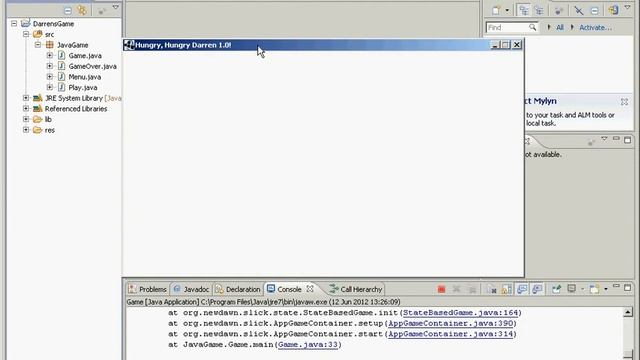Select Menu.java in Package Explorer
The width and height of the screenshot is (640, 360).
84,77
